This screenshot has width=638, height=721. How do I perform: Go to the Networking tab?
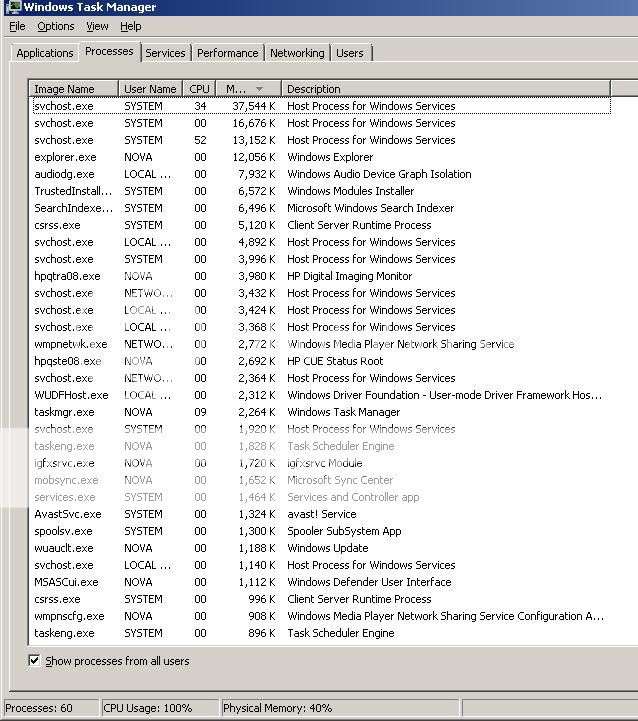click(297, 53)
